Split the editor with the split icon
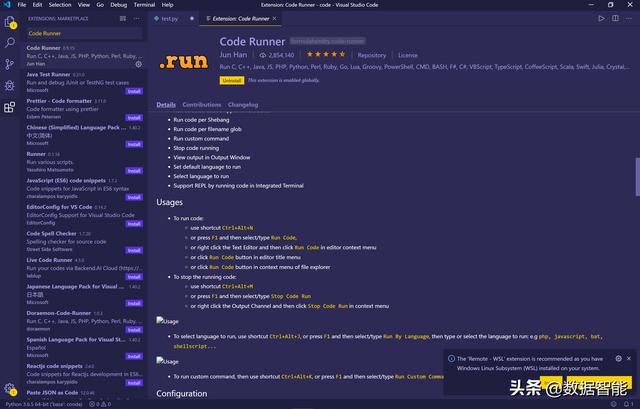The width and height of the screenshot is (640, 409). click(x=615, y=18)
